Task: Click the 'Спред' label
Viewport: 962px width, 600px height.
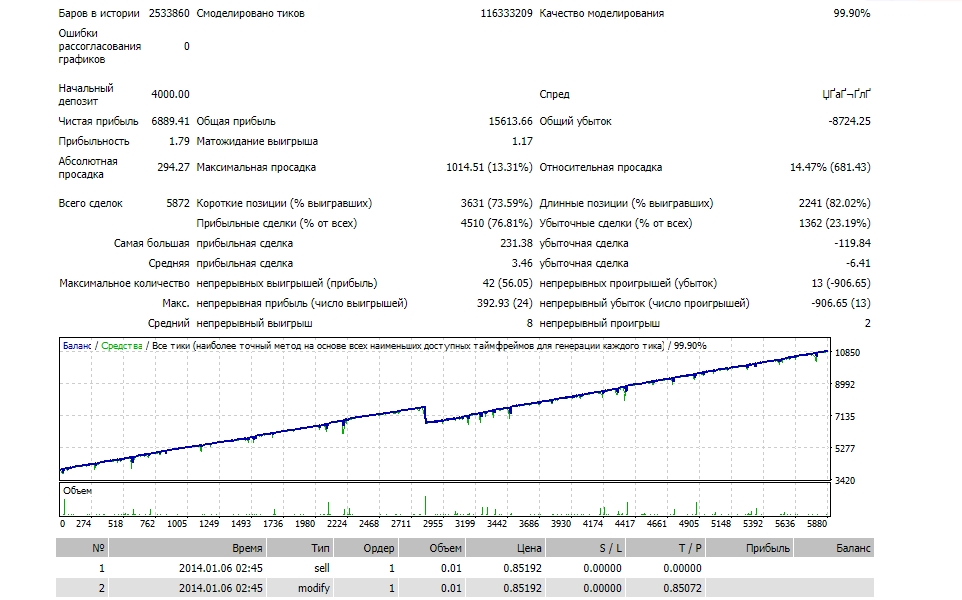Action: click(555, 94)
